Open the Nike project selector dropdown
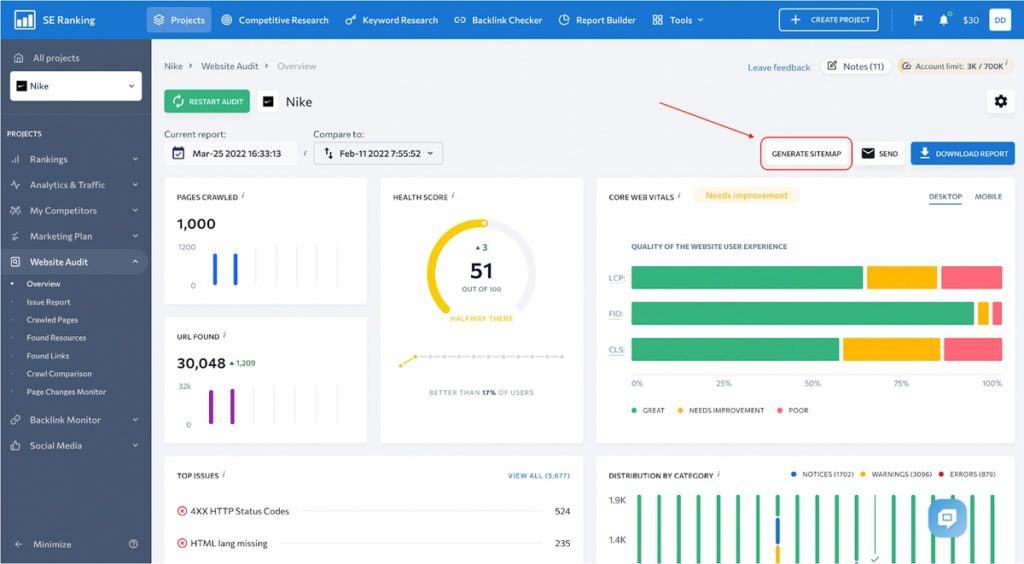Viewport: 1024px width, 564px height. 76,86
